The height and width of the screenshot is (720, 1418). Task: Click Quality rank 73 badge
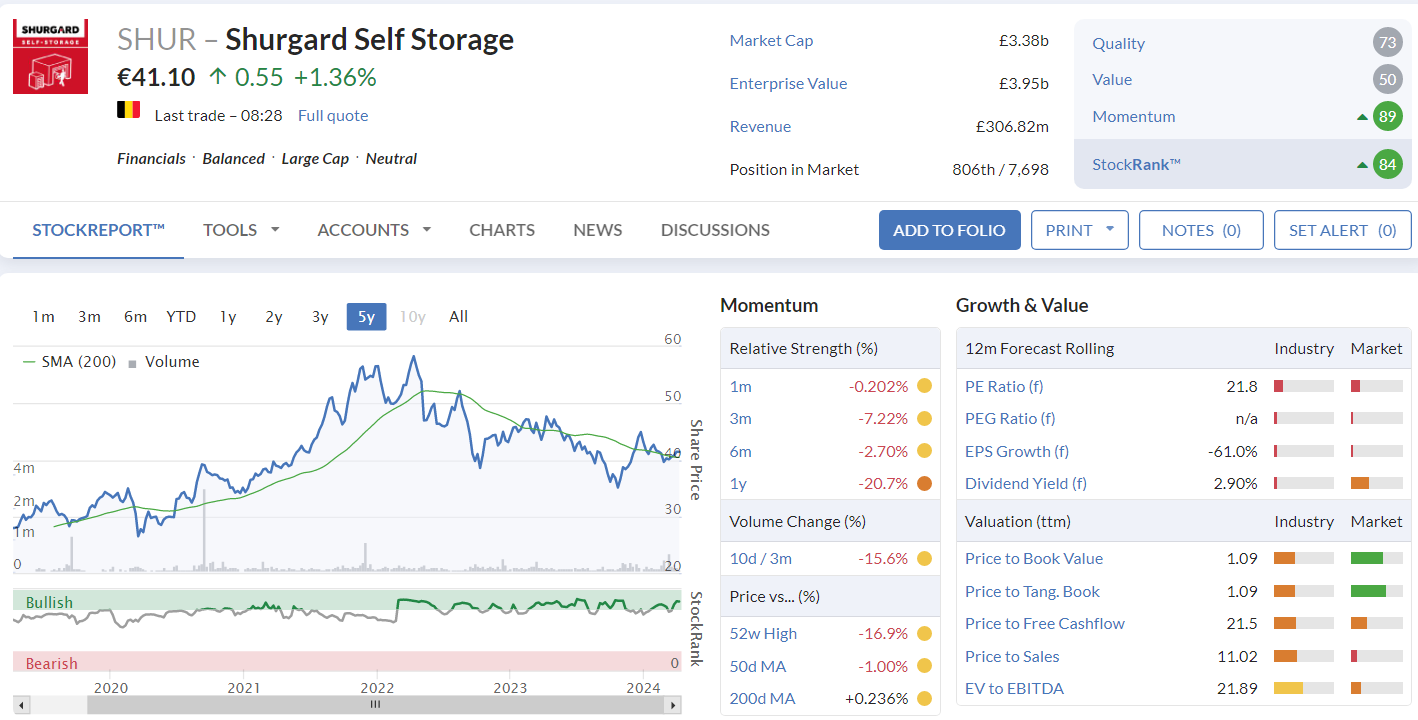click(x=1387, y=43)
